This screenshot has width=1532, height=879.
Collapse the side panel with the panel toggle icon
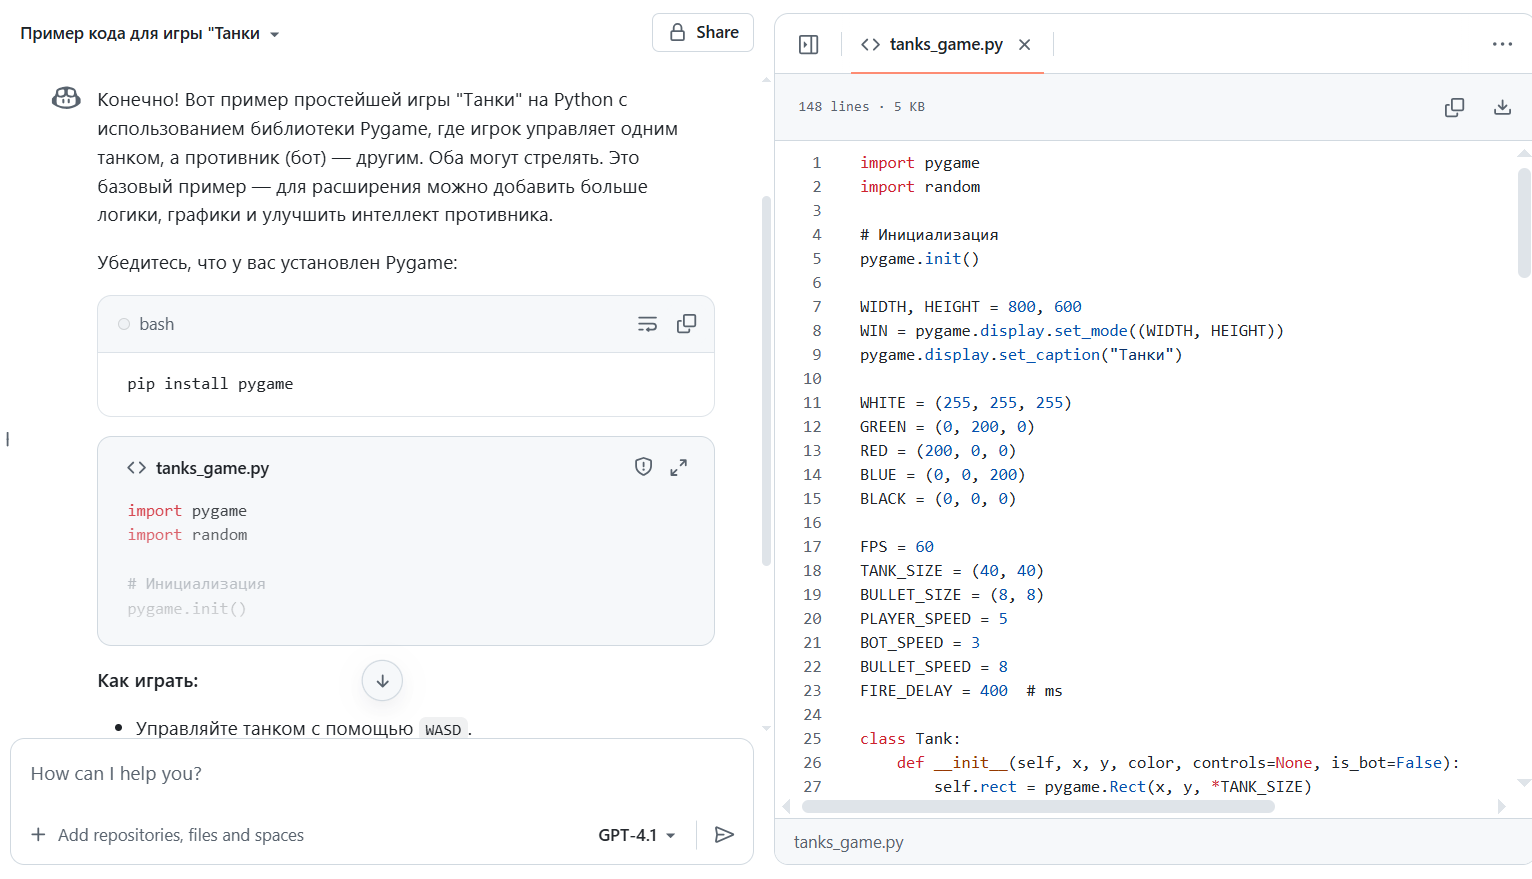808,45
